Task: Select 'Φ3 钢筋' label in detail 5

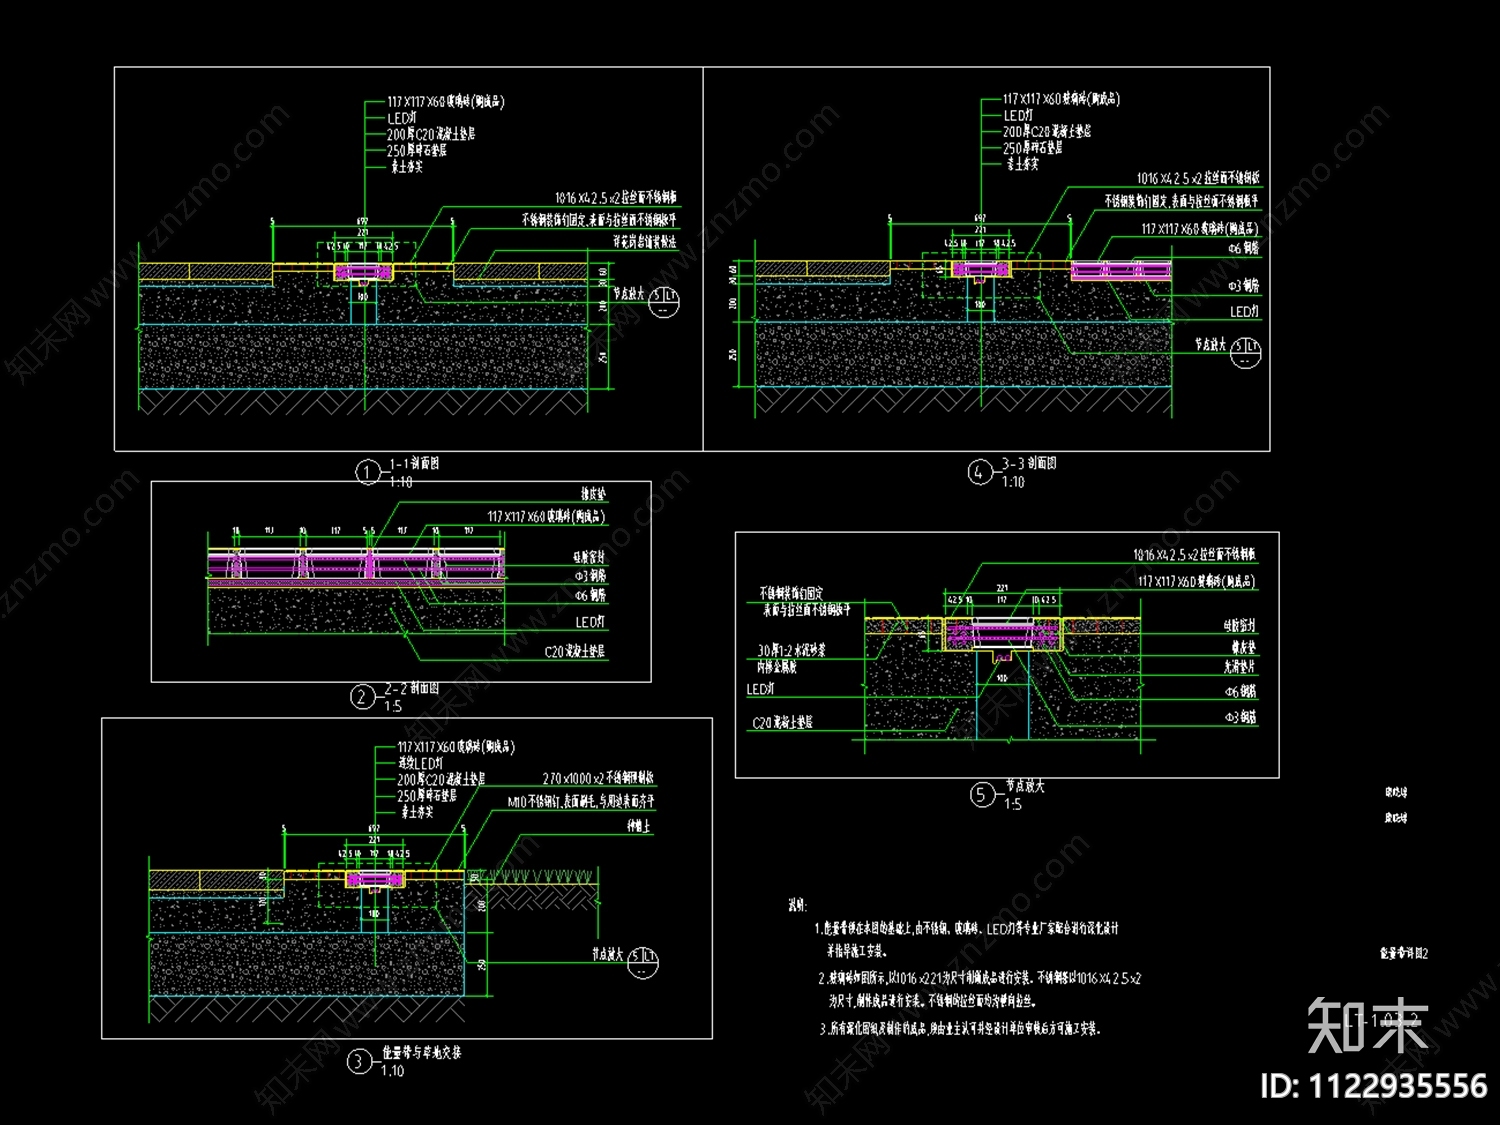Action: 1241,718
